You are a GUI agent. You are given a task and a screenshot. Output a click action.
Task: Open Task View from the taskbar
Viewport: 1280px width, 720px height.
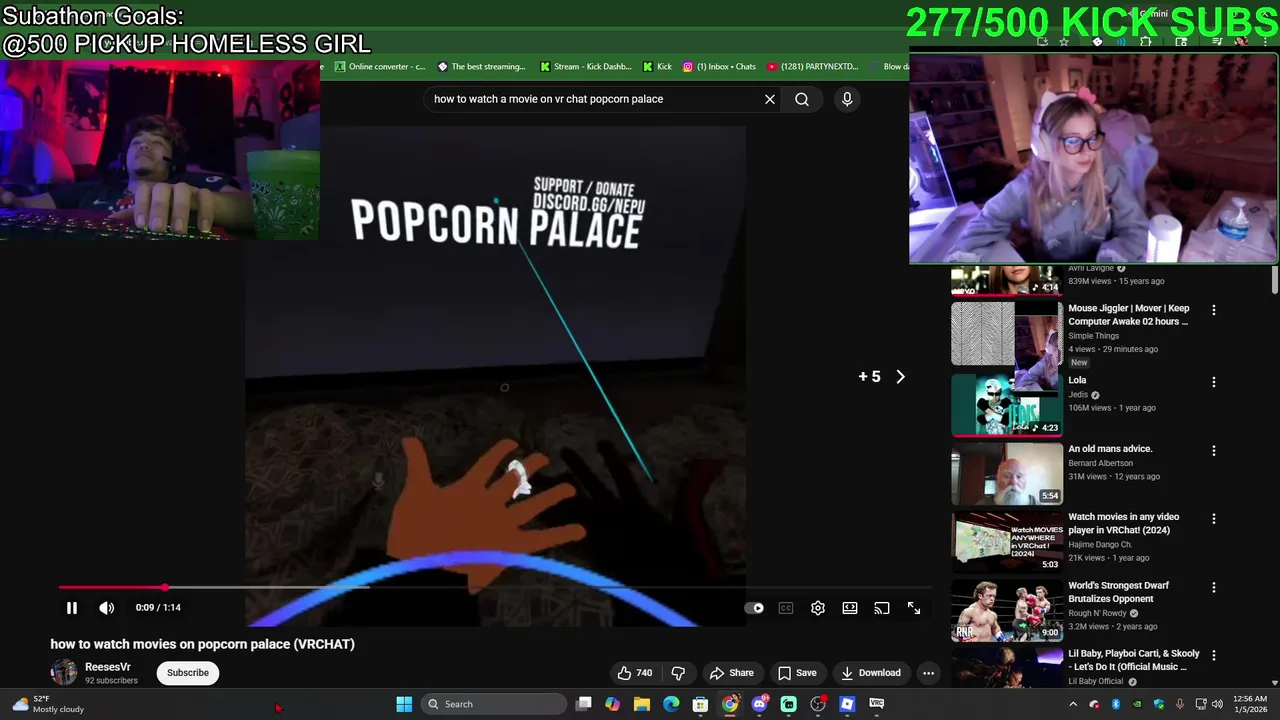[x=584, y=704]
